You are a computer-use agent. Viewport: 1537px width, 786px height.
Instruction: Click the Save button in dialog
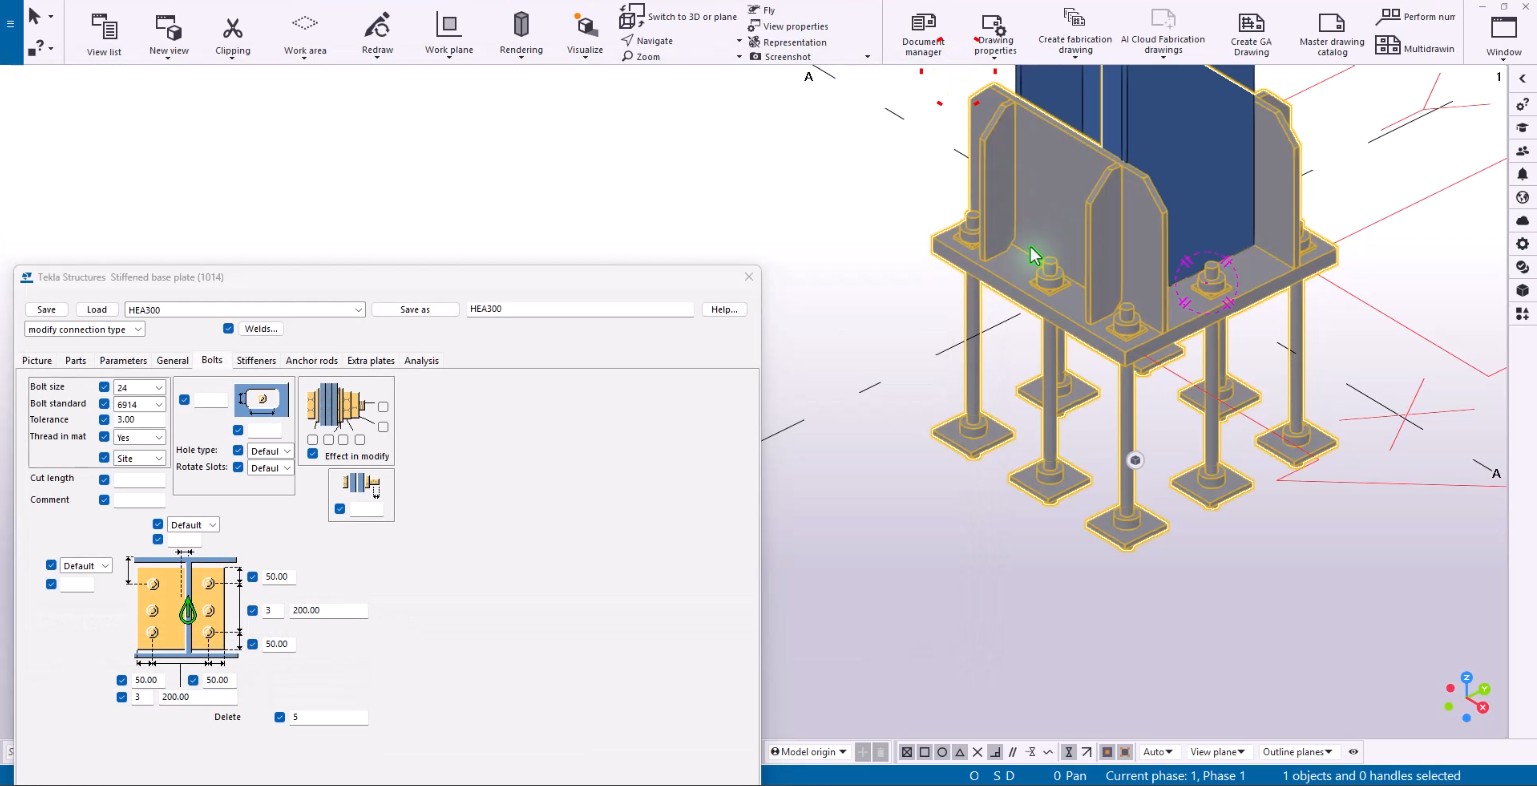tap(46, 310)
